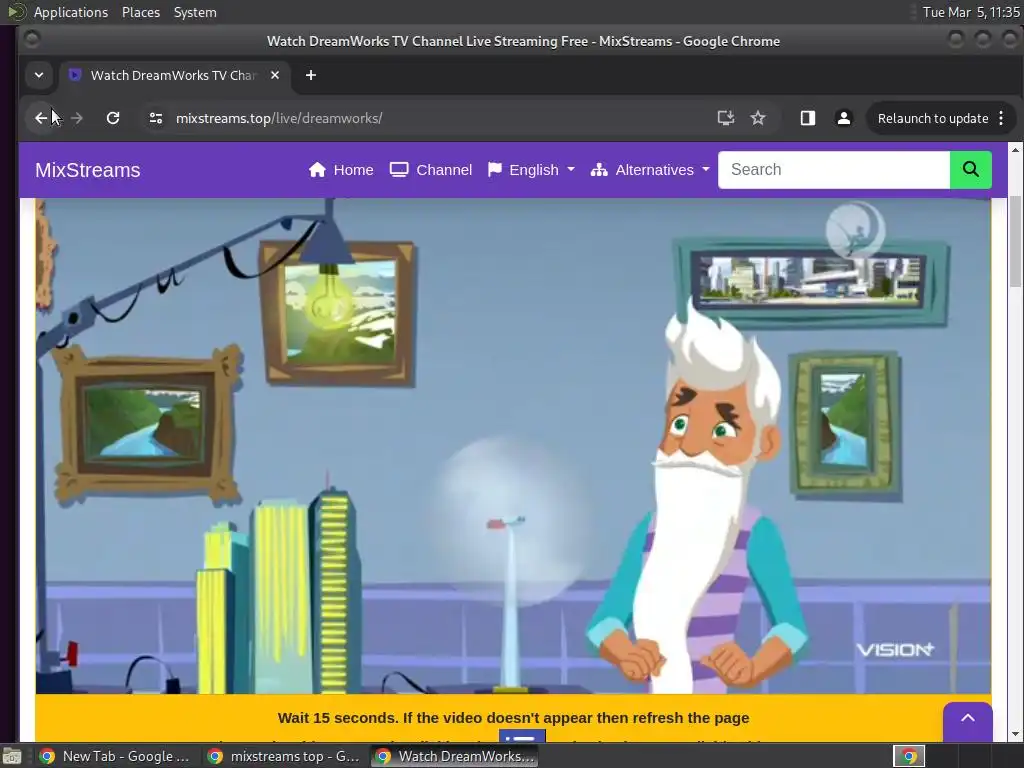Viewport: 1024px width, 768px height.
Task: Open a new browser tab
Action: coord(311,75)
